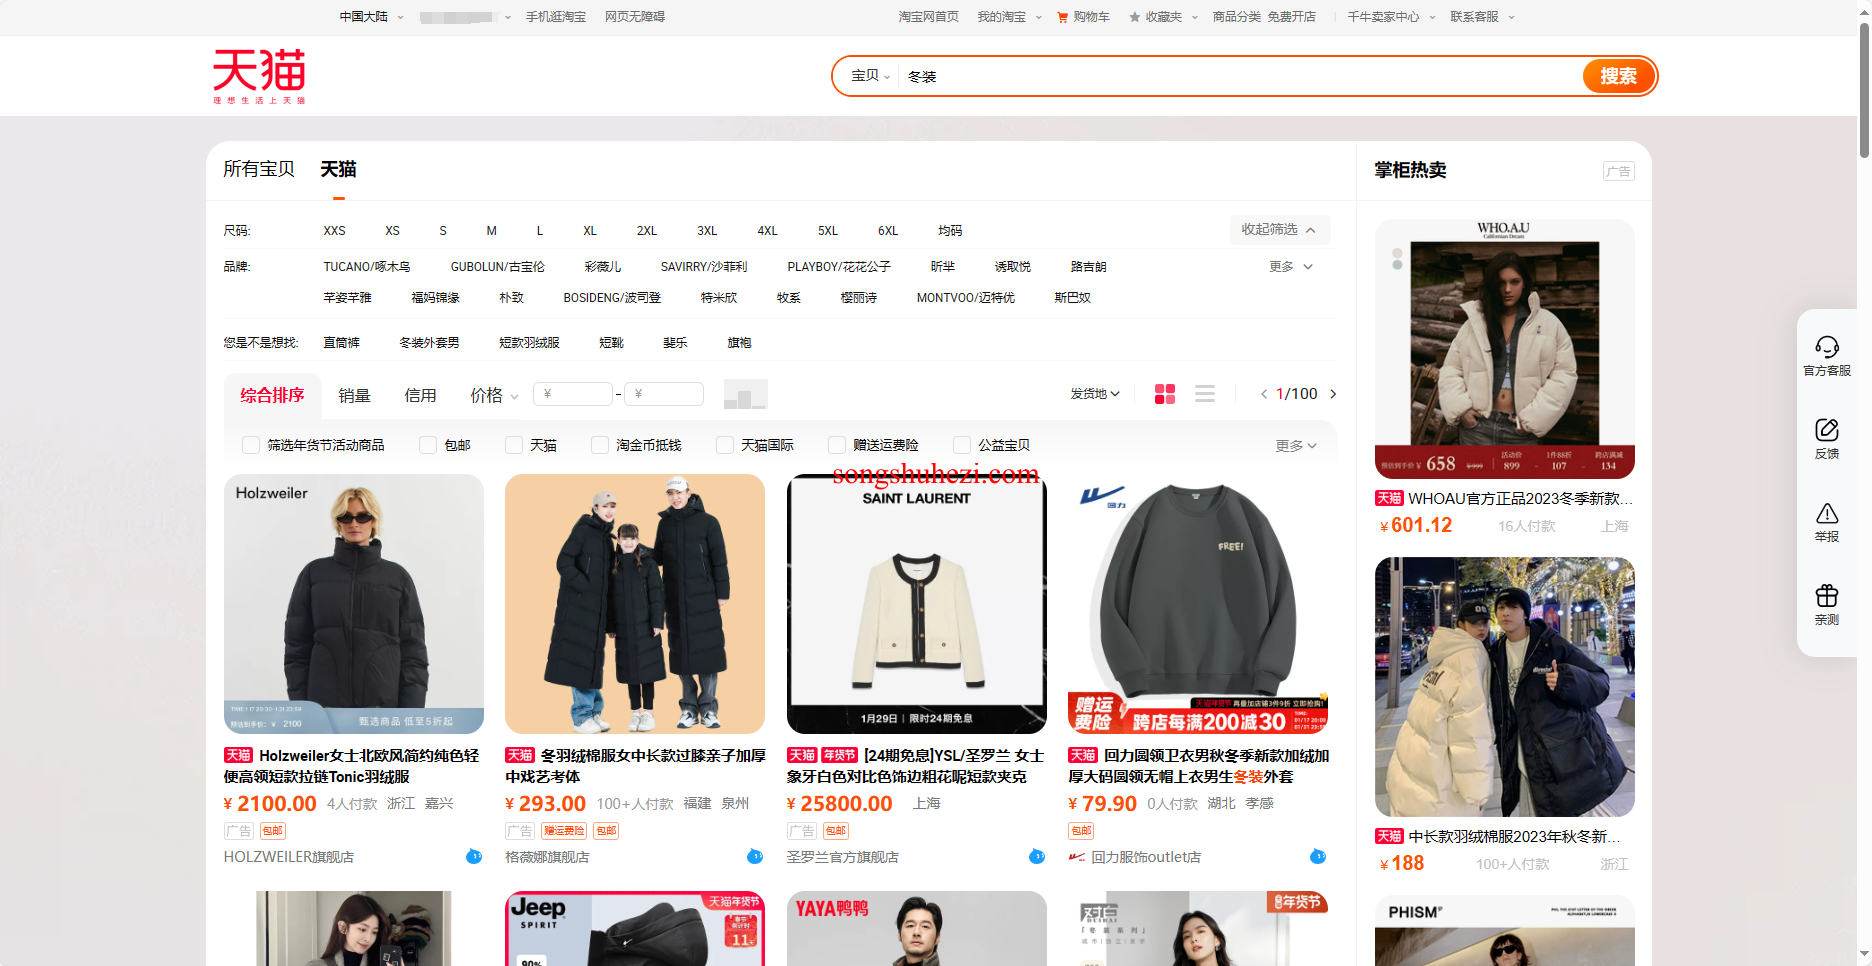Select the 天猫 results tab
1872x966 pixels.
(x=338, y=169)
